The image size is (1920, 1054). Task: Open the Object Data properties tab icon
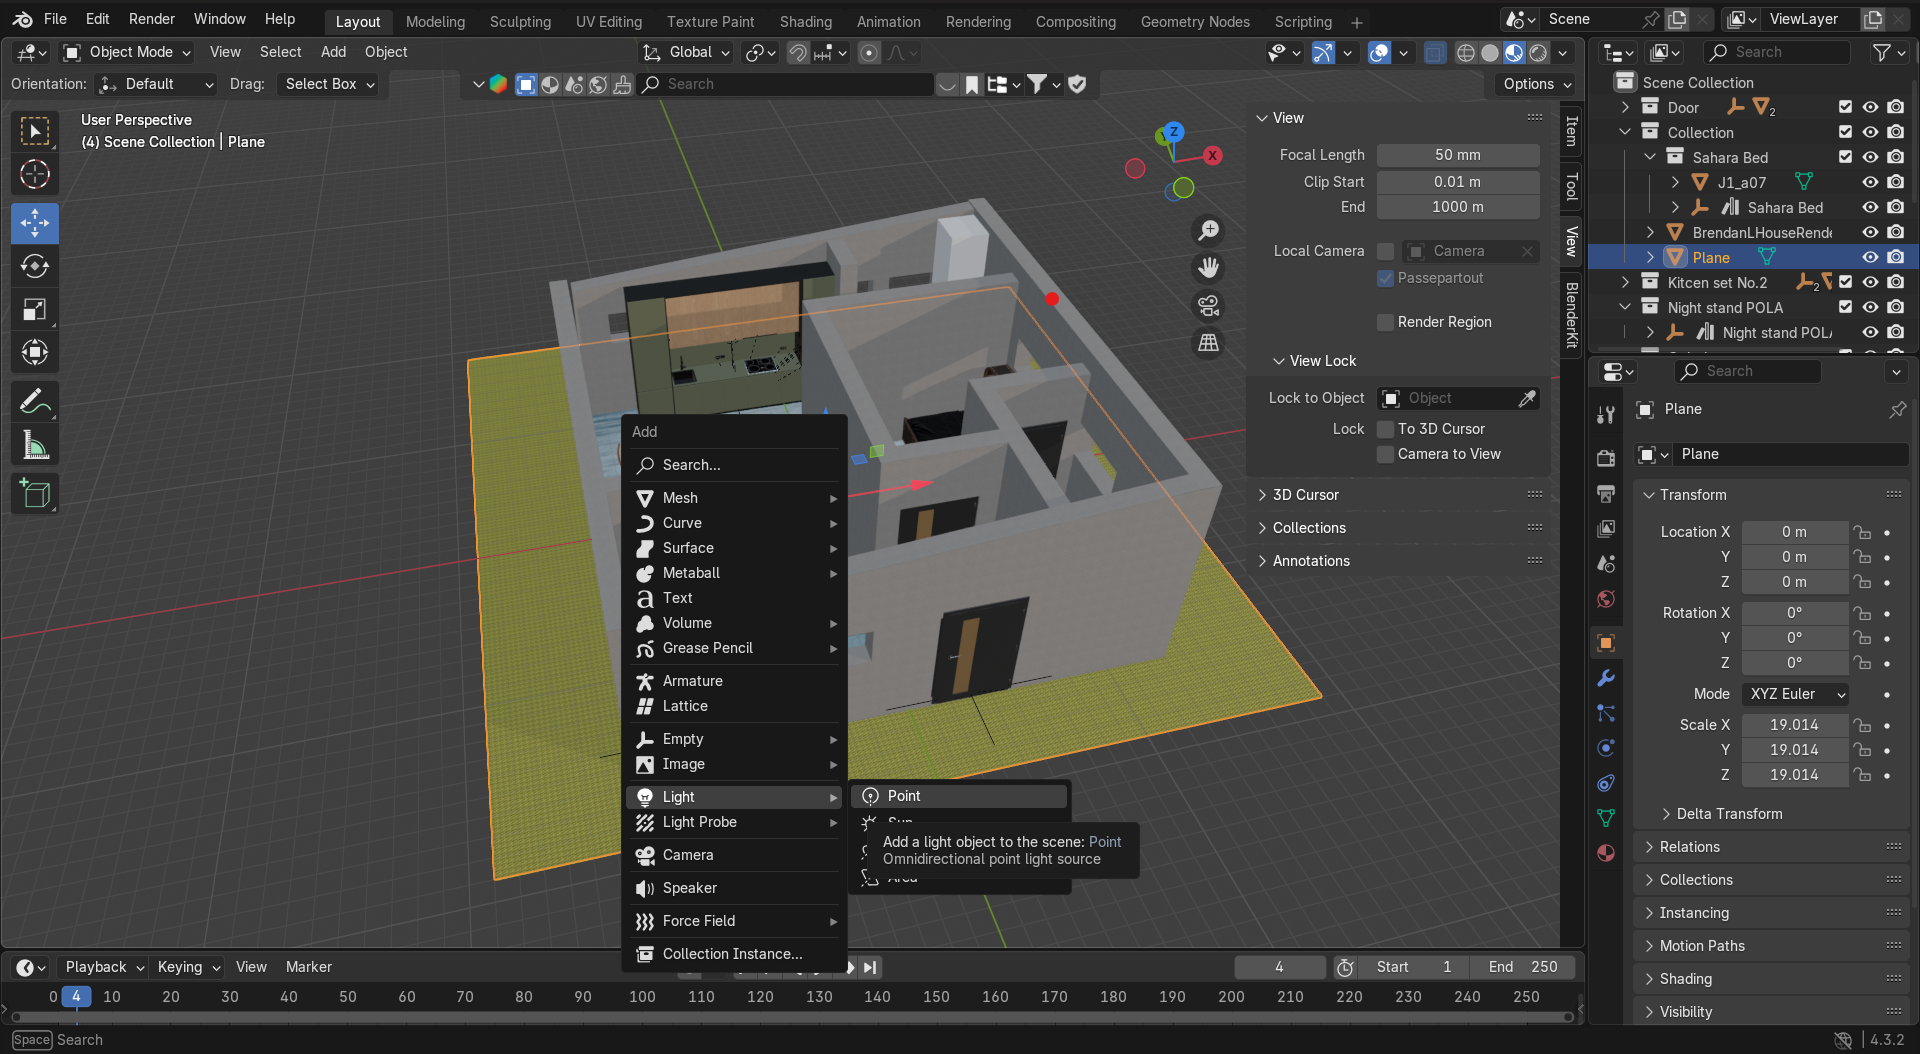tap(1606, 818)
